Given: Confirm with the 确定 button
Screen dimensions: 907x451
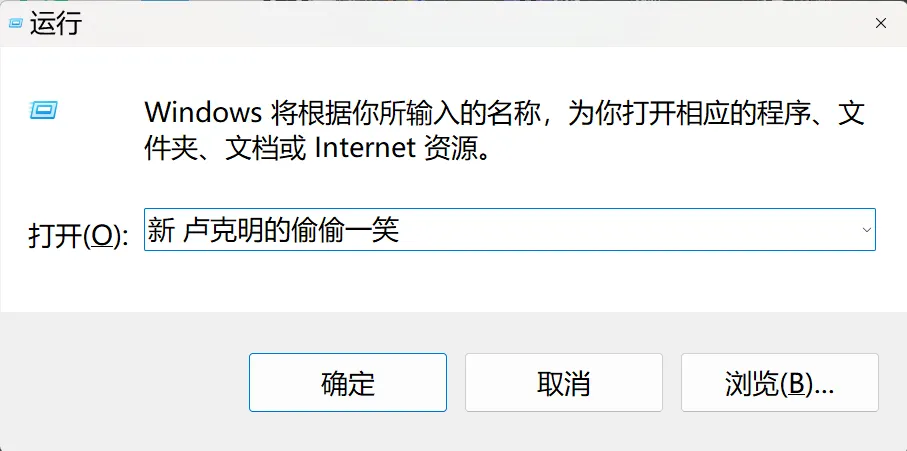Looking at the screenshot, I should click(348, 382).
